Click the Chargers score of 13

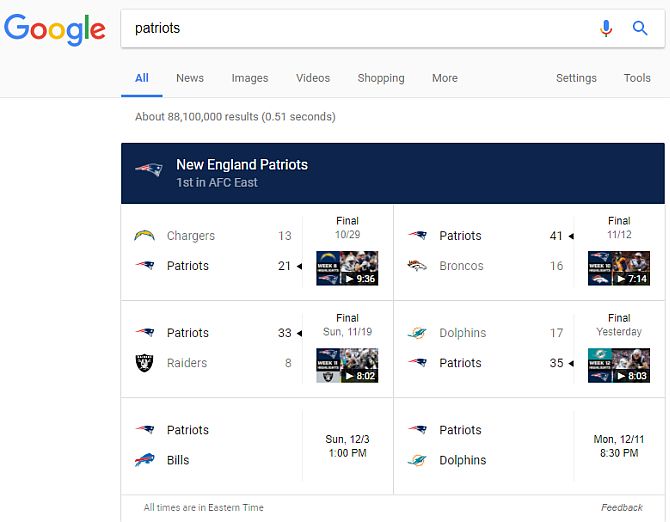point(285,236)
